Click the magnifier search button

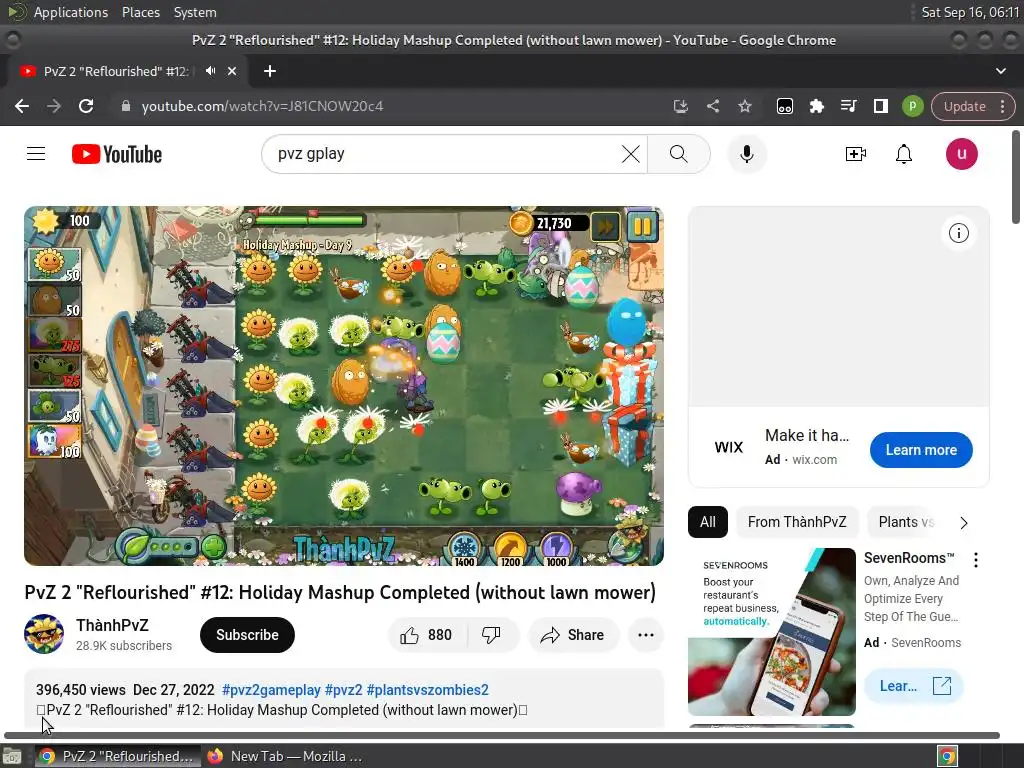(x=679, y=154)
